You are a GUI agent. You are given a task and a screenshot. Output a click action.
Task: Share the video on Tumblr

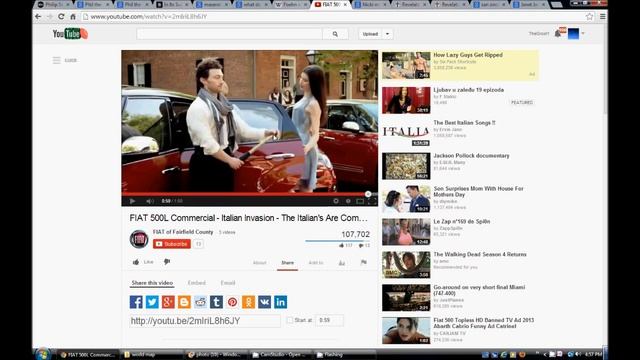(216, 302)
